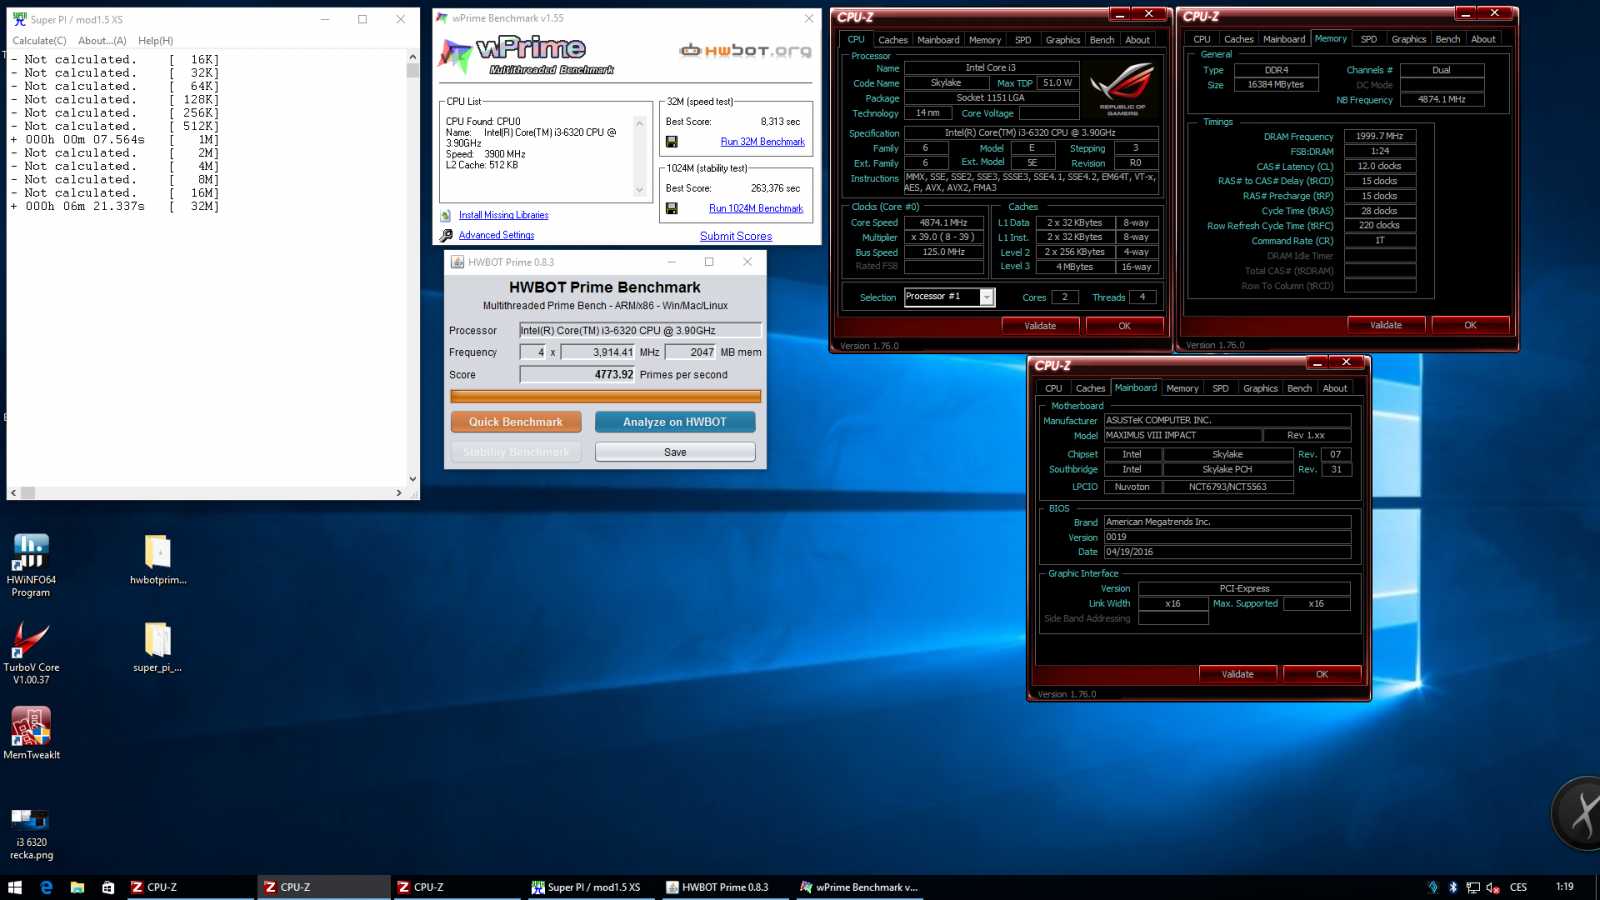Open Advanced Settings link in wPrime
This screenshot has width=1600, height=900.
tap(496, 235)
